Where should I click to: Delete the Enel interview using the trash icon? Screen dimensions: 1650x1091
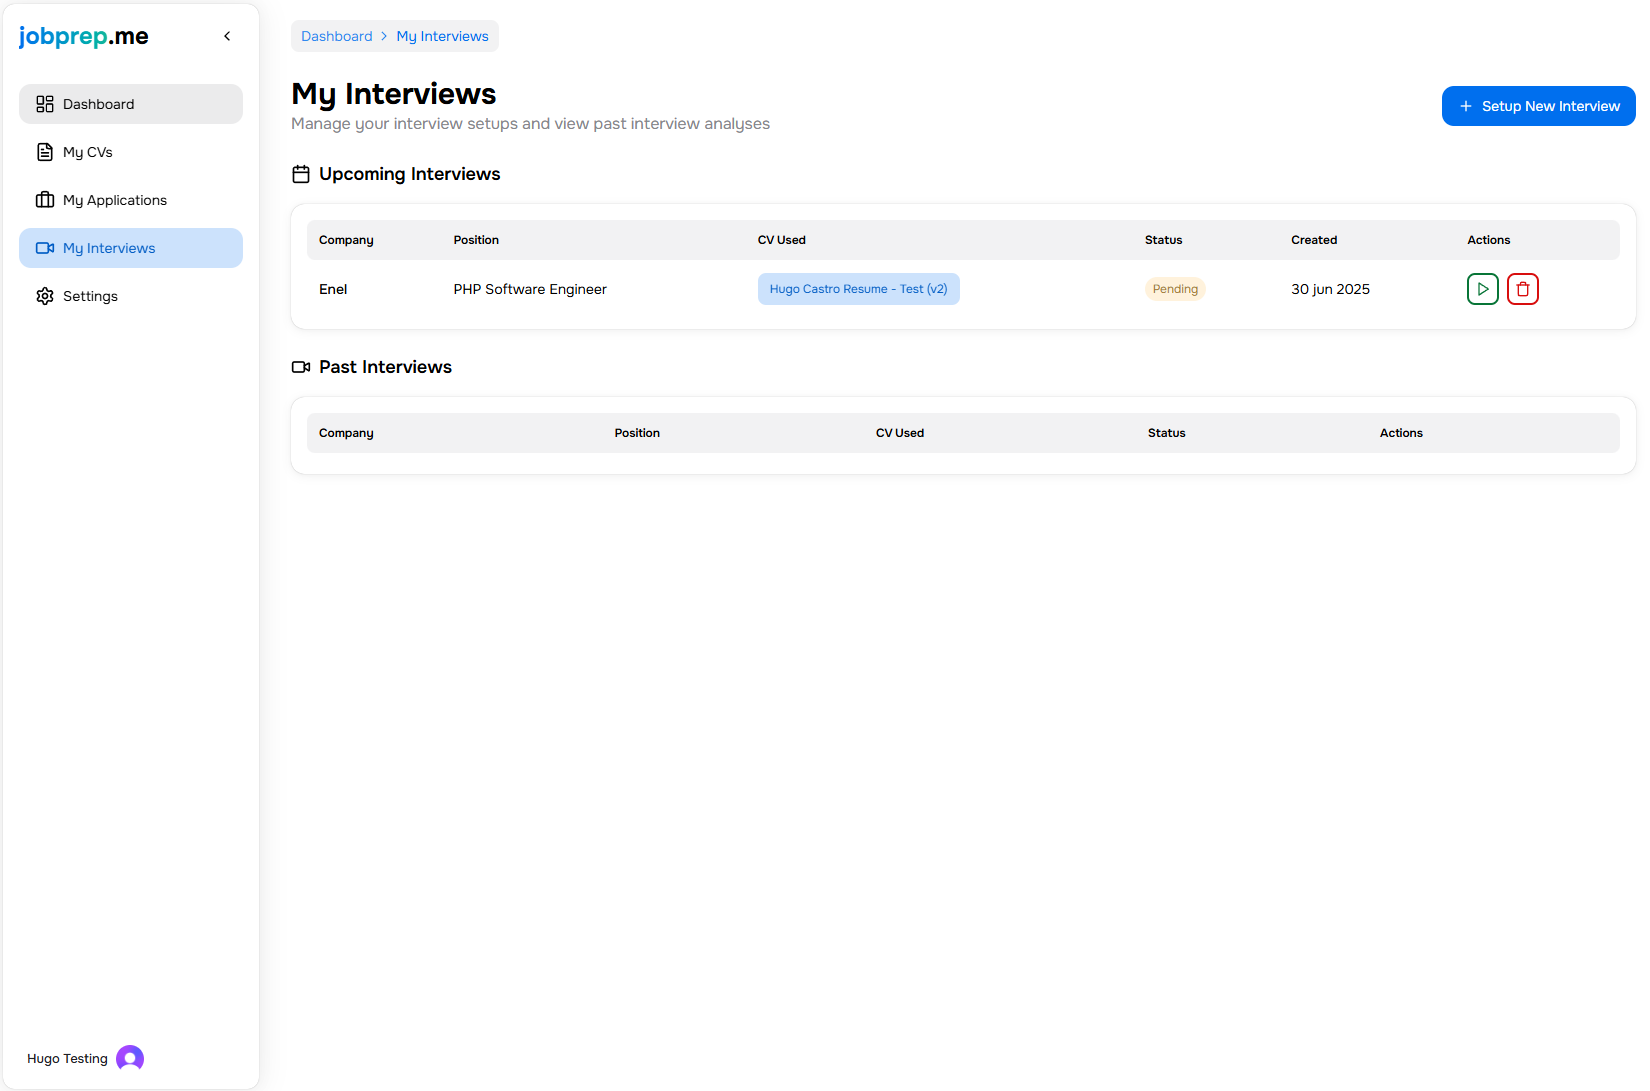pos(1523,288)
